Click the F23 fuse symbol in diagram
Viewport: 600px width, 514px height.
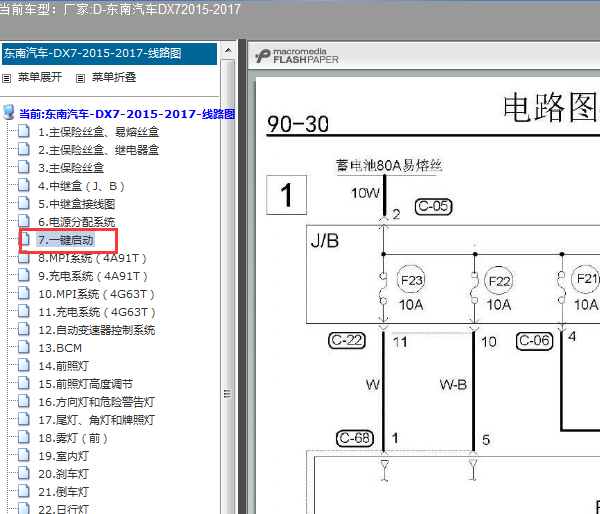tap(411, 280)
